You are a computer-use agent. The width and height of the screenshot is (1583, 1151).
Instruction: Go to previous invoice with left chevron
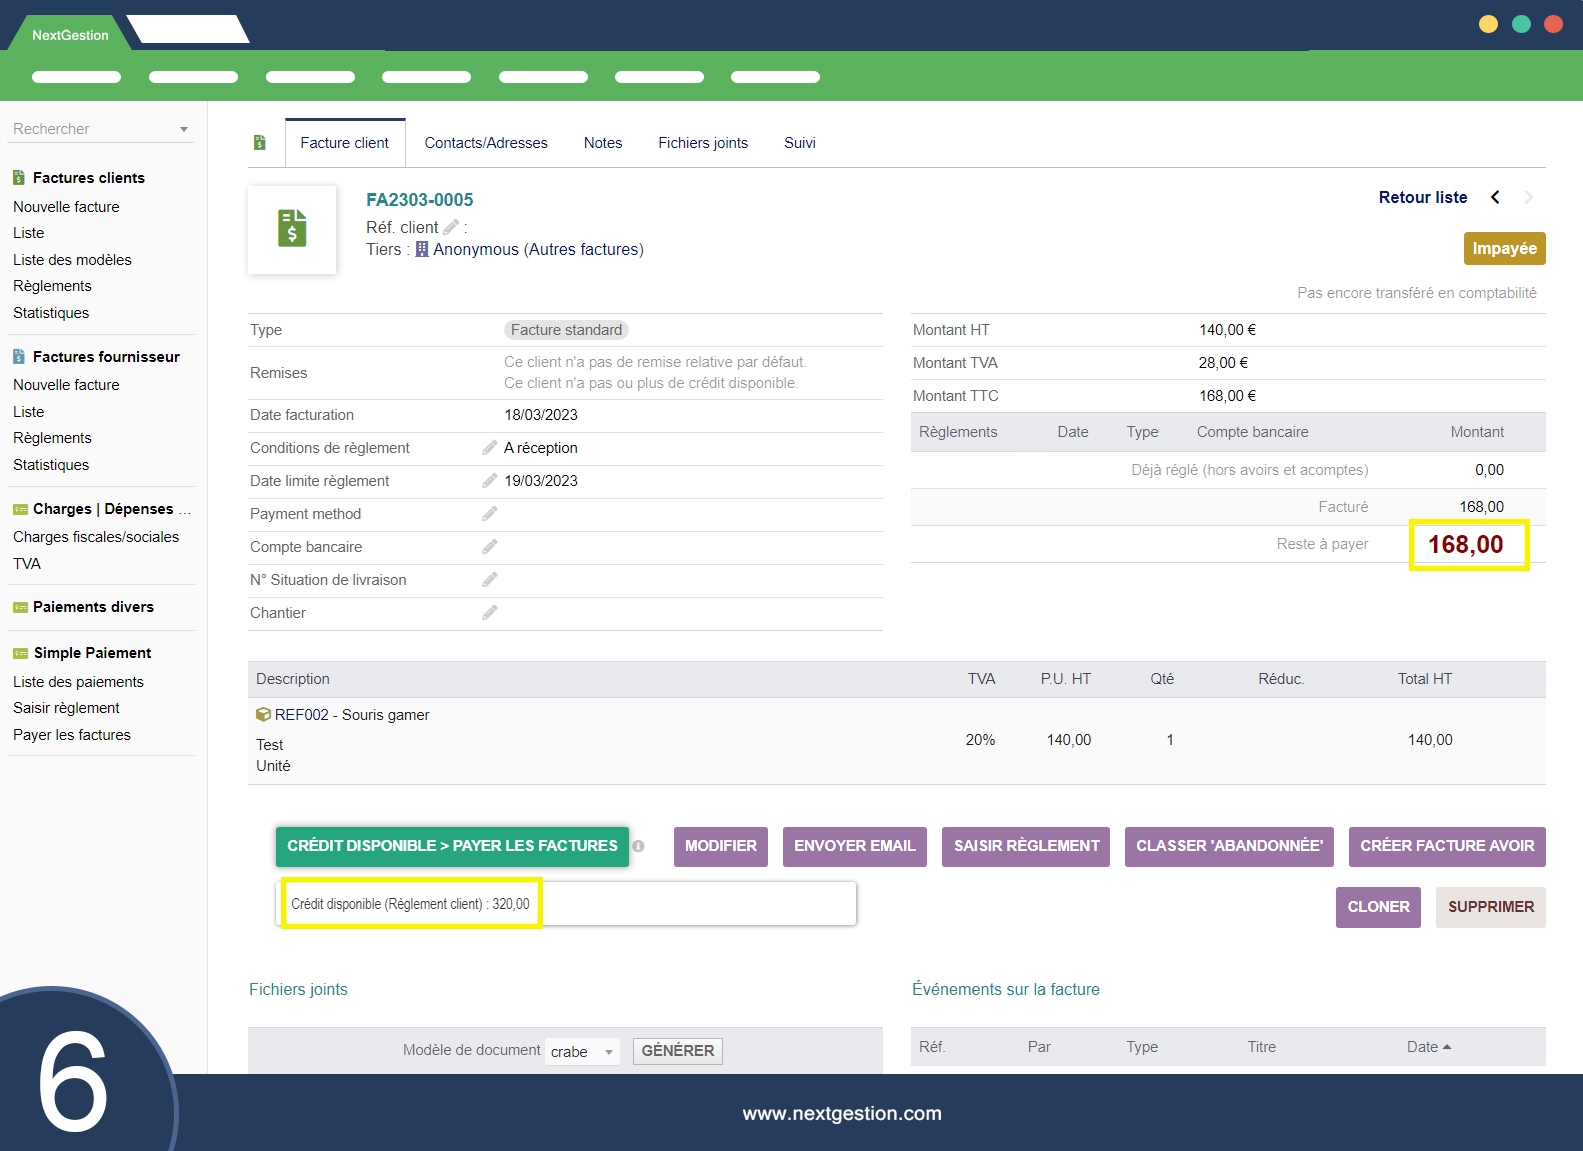[x=1495, y=197]
